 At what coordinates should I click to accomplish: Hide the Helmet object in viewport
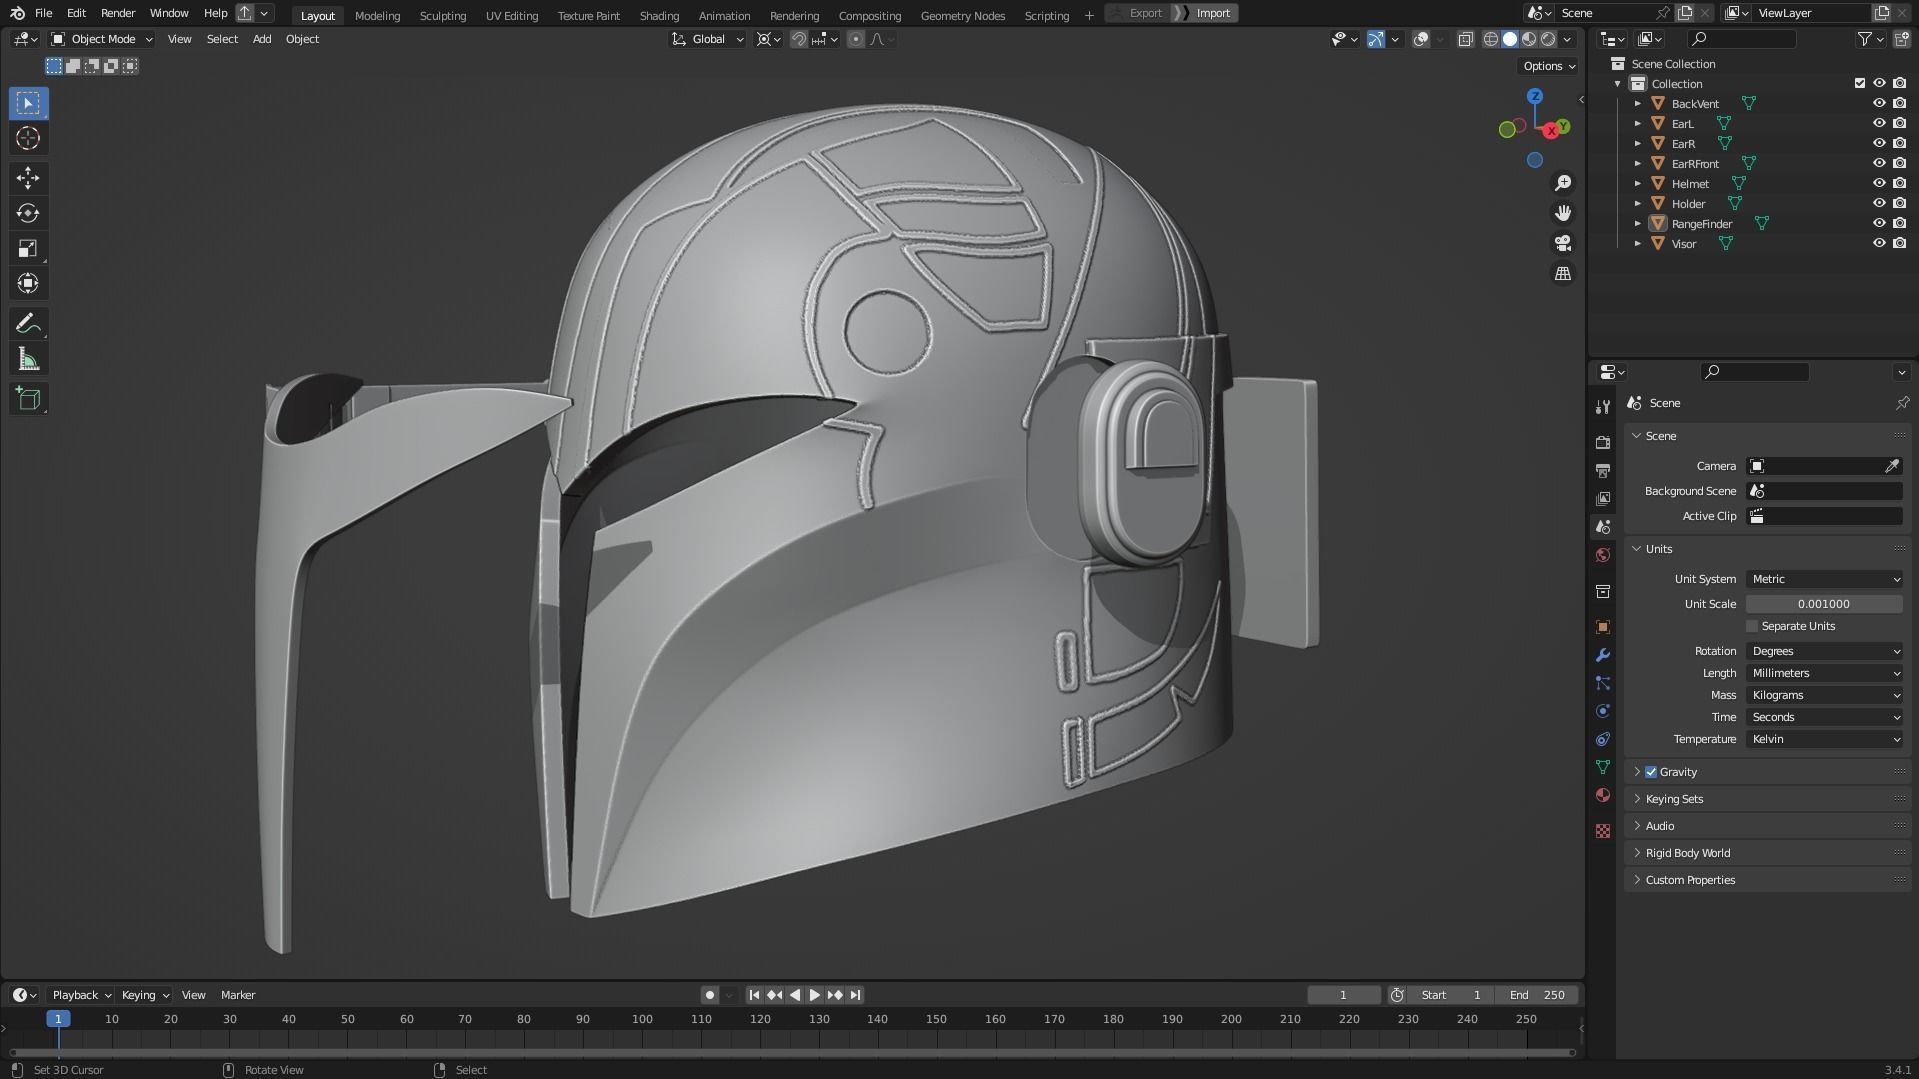click(1879, 183)
